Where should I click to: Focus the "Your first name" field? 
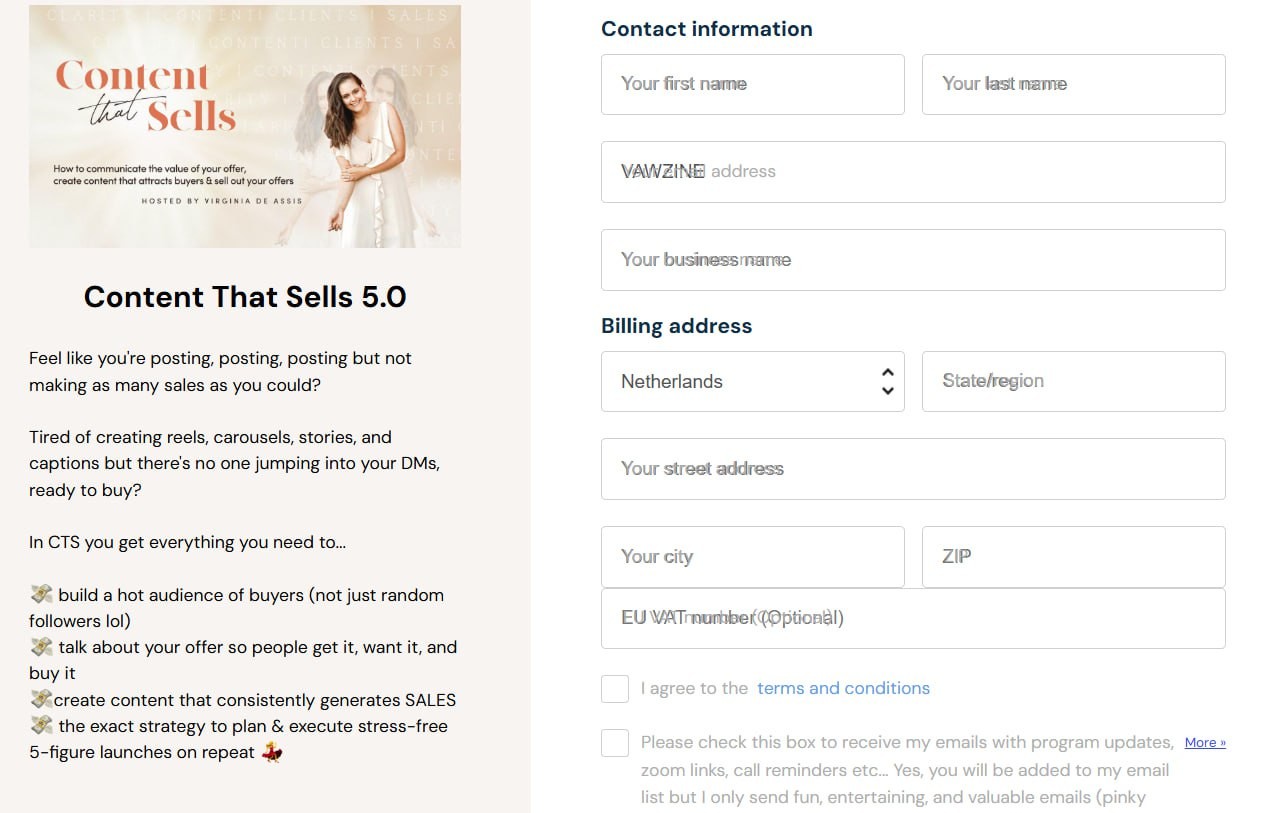pyautogui.click(x=752, y=84)
